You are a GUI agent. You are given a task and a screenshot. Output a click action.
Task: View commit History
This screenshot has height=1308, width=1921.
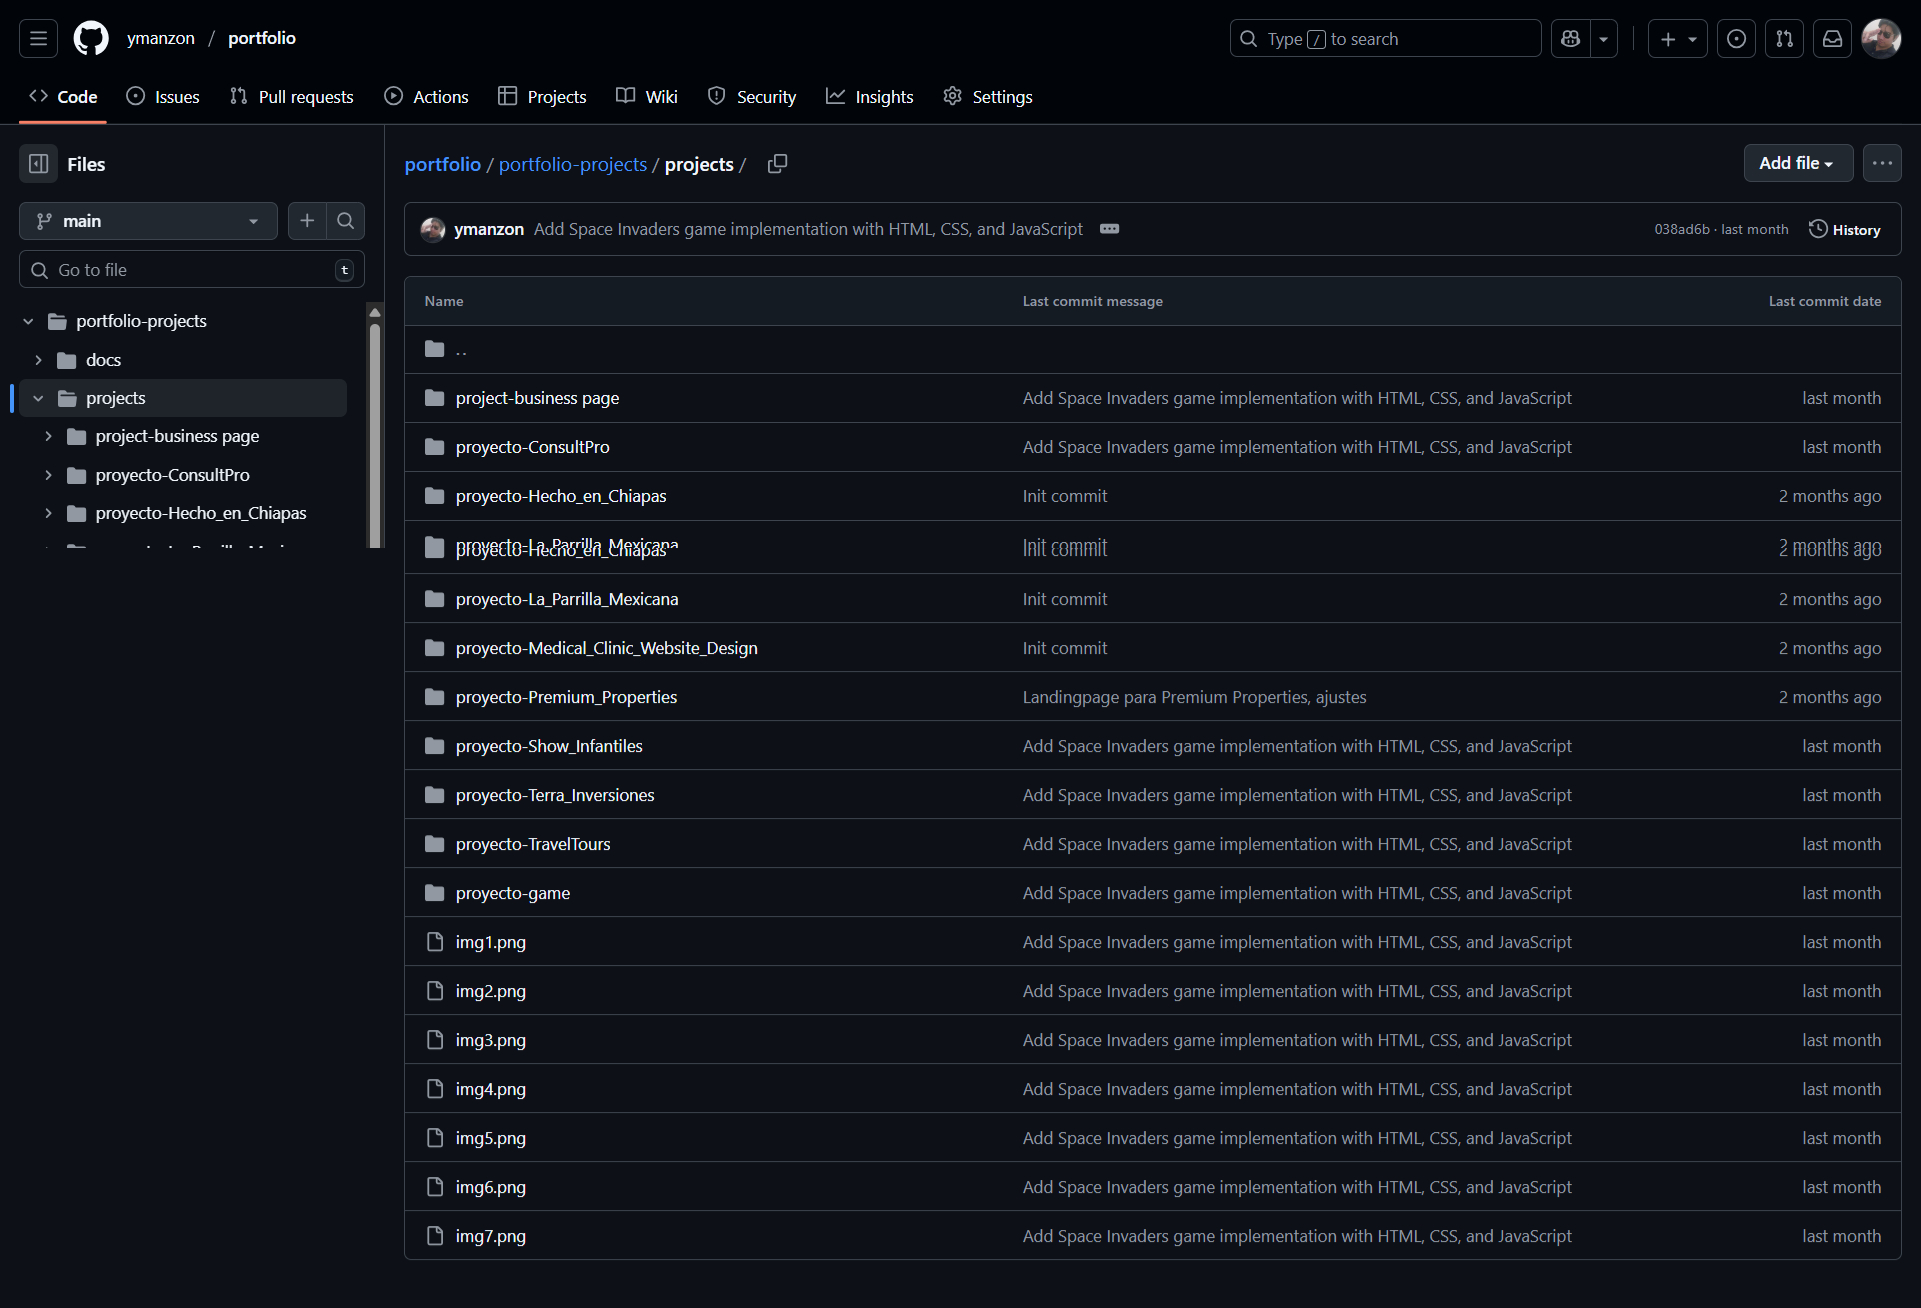(1845, 229)
